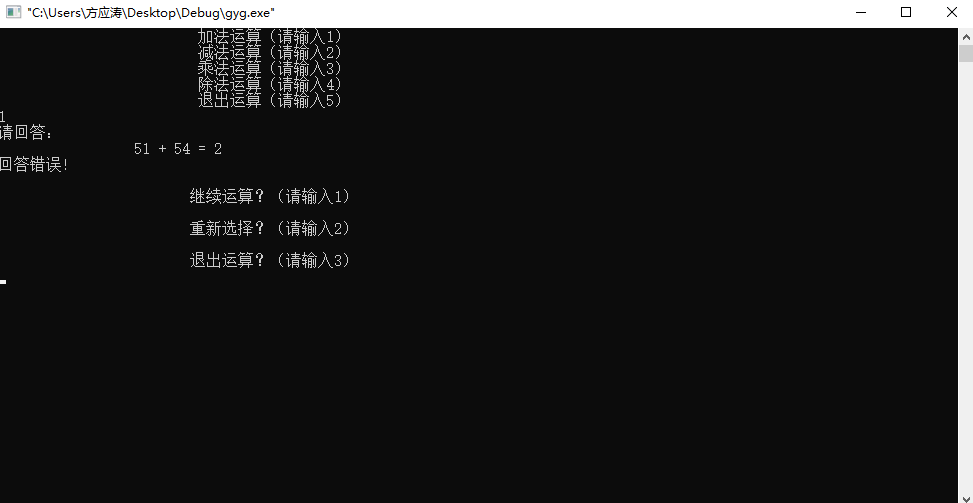Click the 除法运算 (请输入4) line
The height and width of the screenshot is (503, 973).
click(270, 84)
